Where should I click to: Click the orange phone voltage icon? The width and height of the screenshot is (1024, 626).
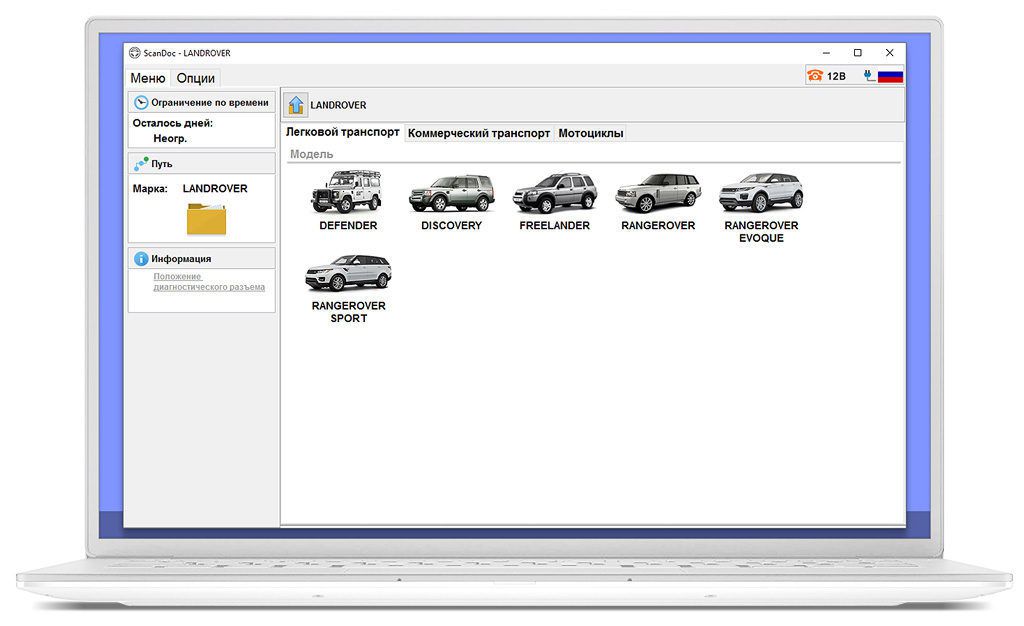815,76
